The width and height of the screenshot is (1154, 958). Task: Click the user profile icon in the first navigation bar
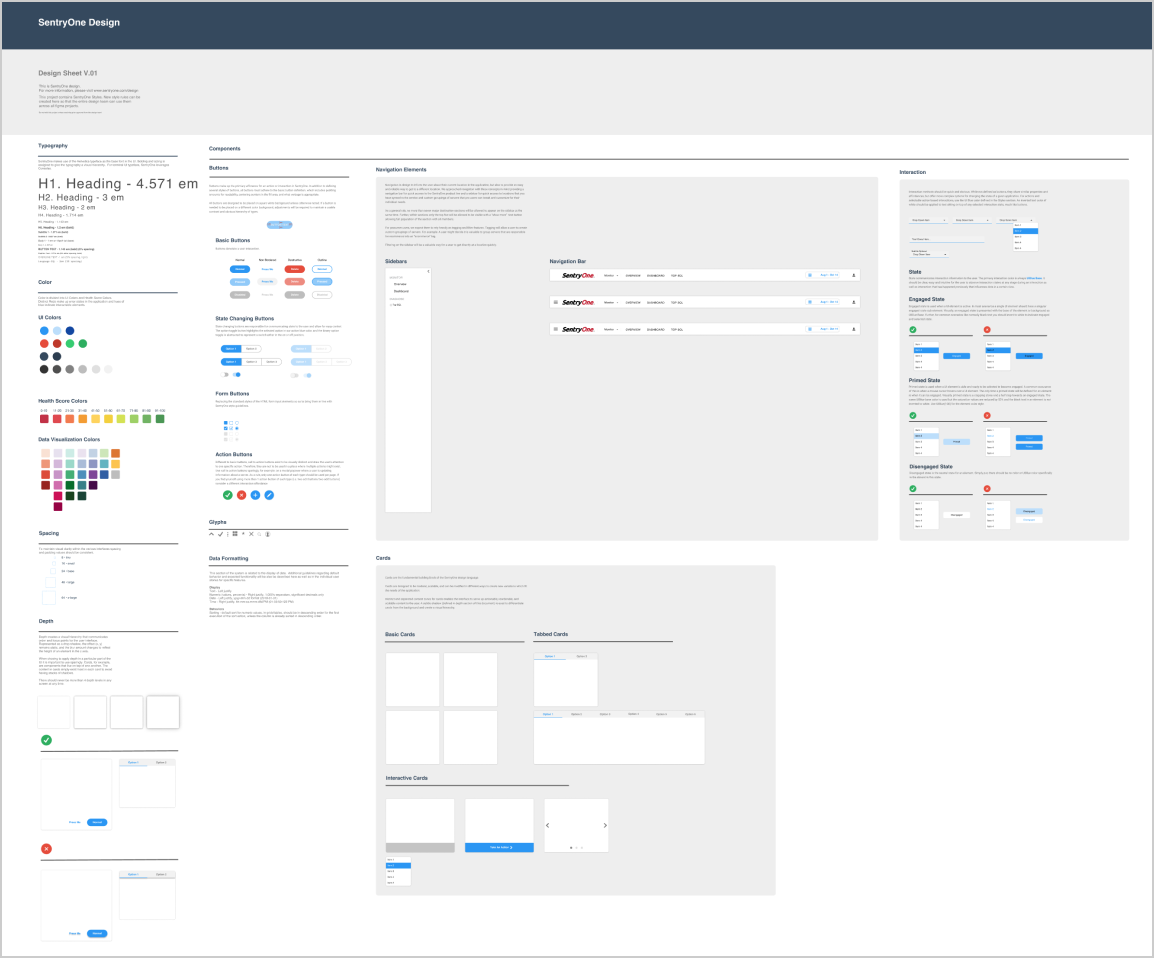(853, 274)
